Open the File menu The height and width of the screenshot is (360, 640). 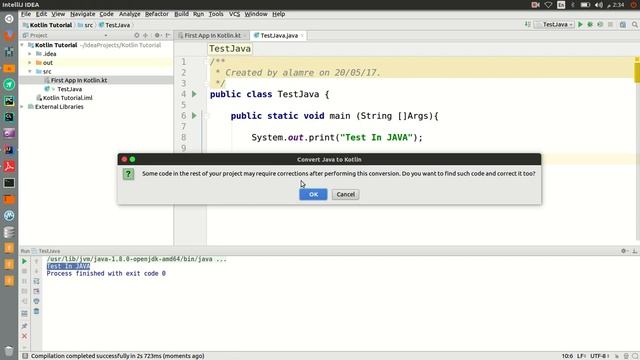pyautogui.click(x=26, y=14)
